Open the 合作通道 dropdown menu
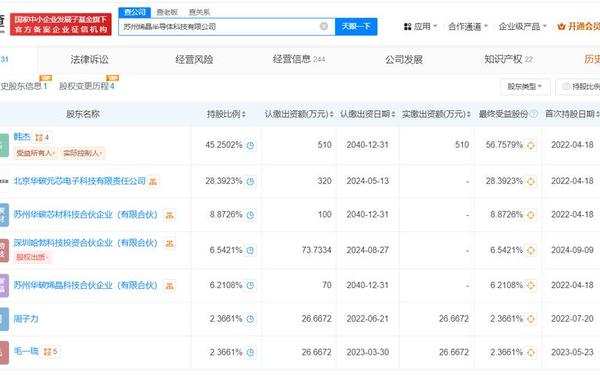The image size is (600, 375). point(468,26)
